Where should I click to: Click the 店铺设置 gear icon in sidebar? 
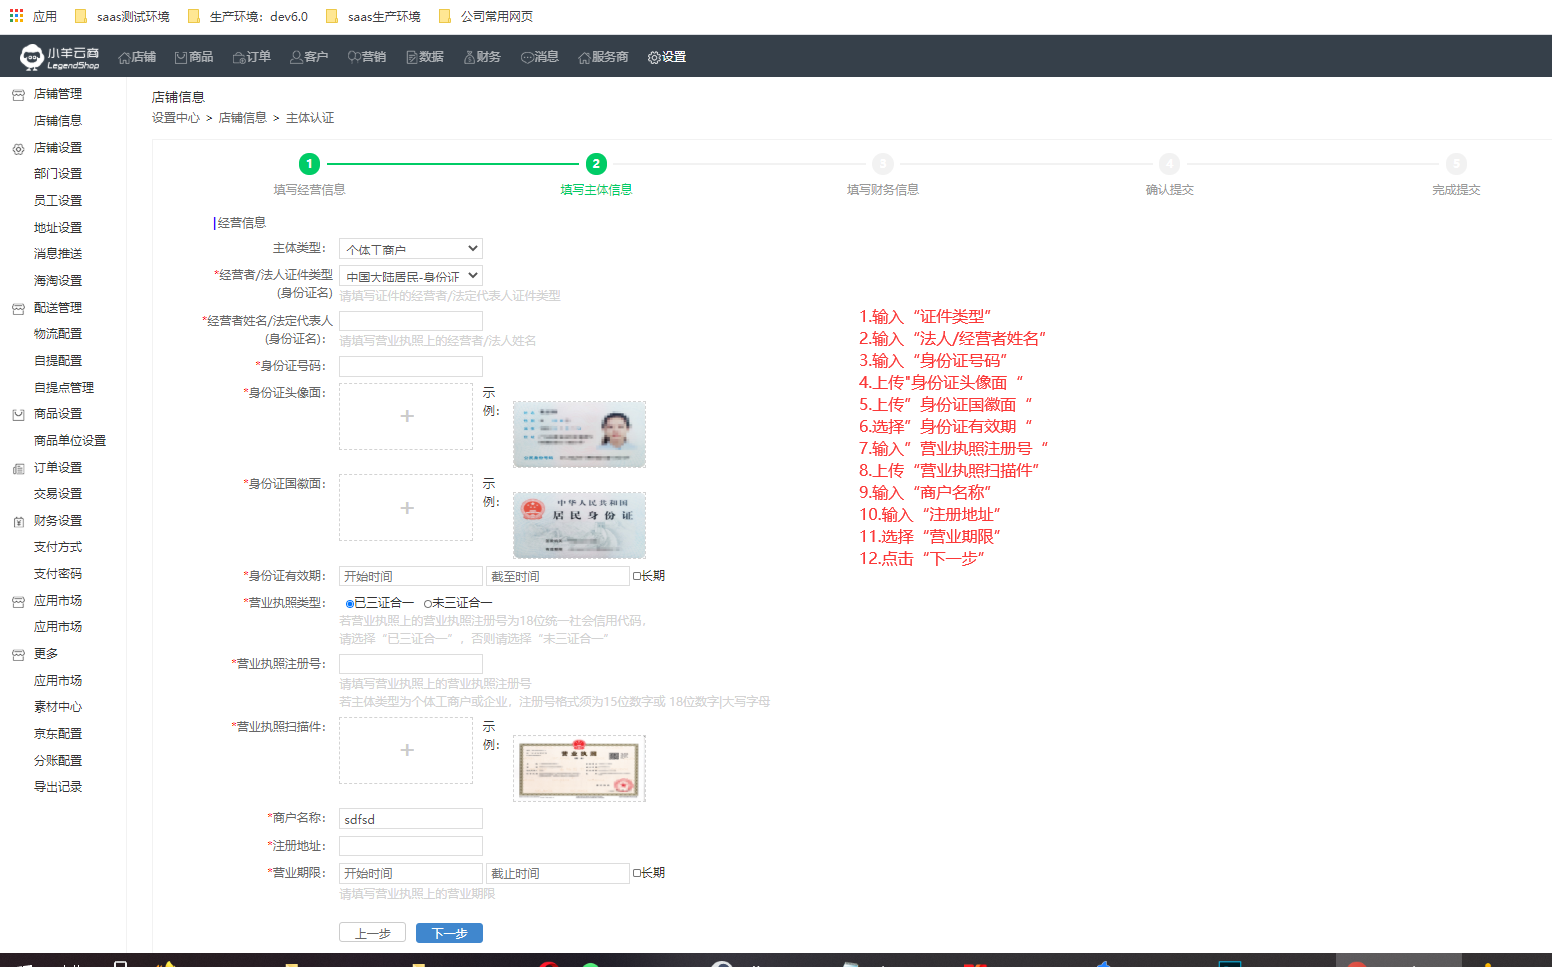(18, 148)
